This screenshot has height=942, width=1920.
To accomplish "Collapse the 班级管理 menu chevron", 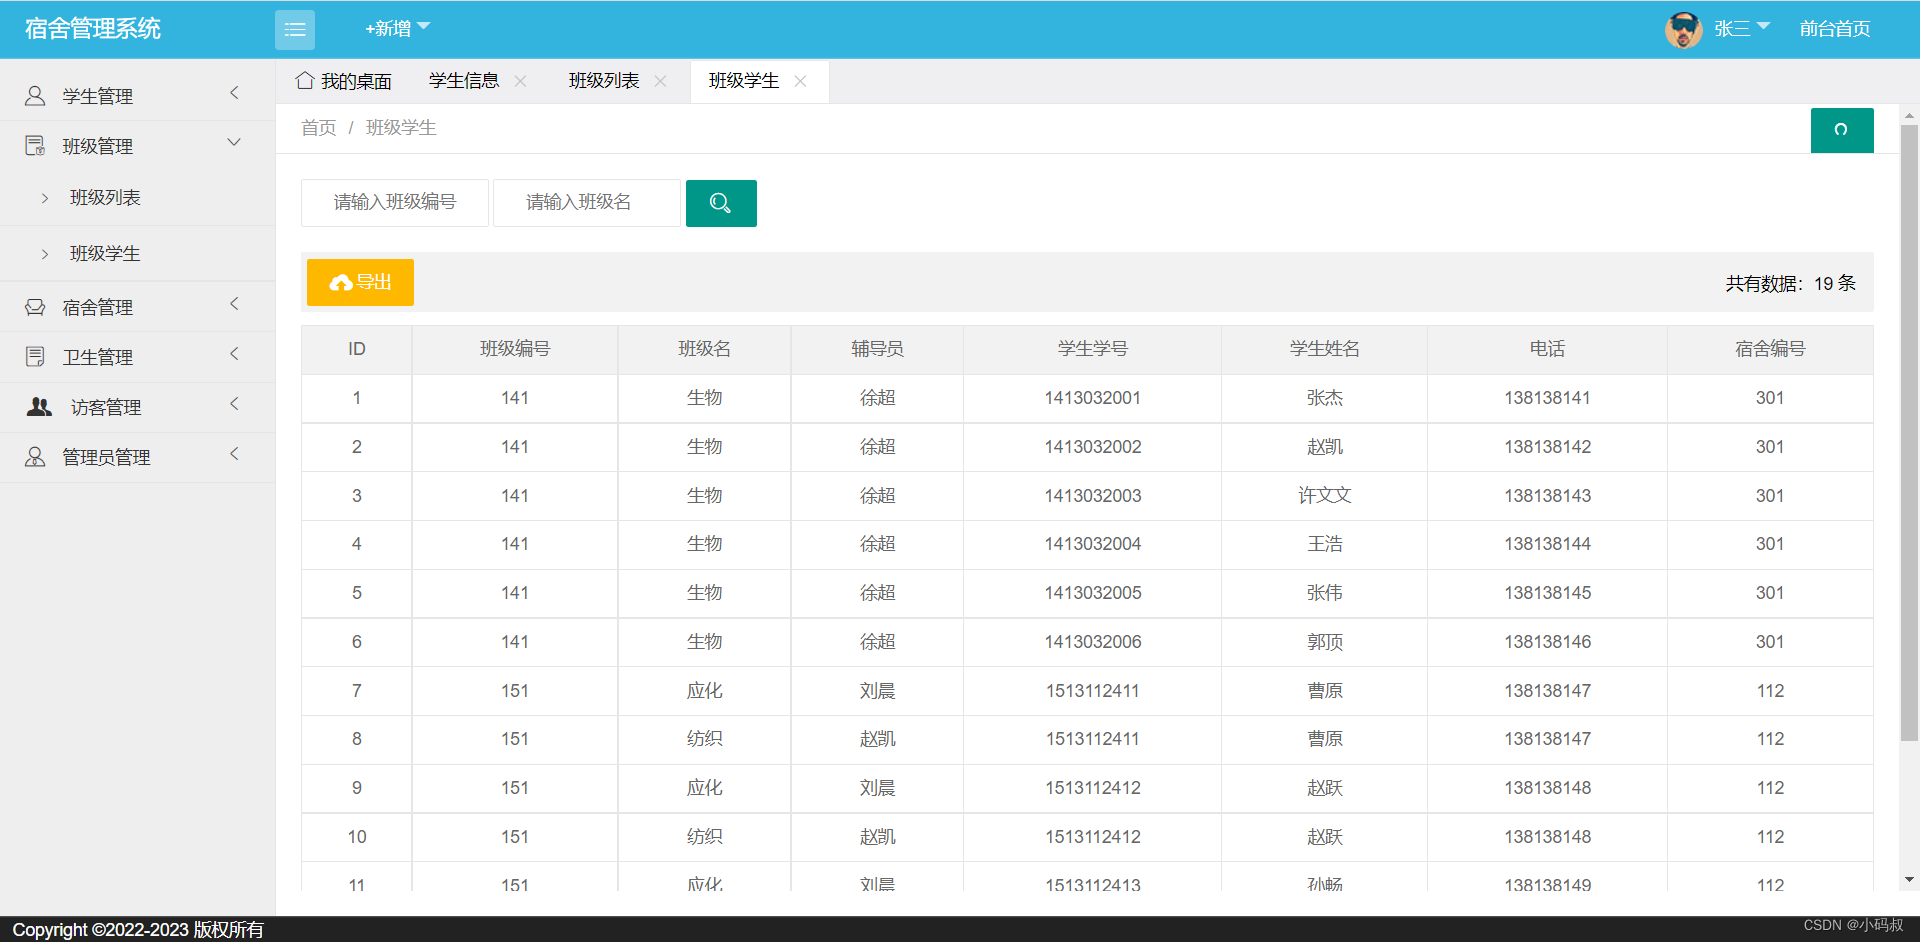I will 235,143.
